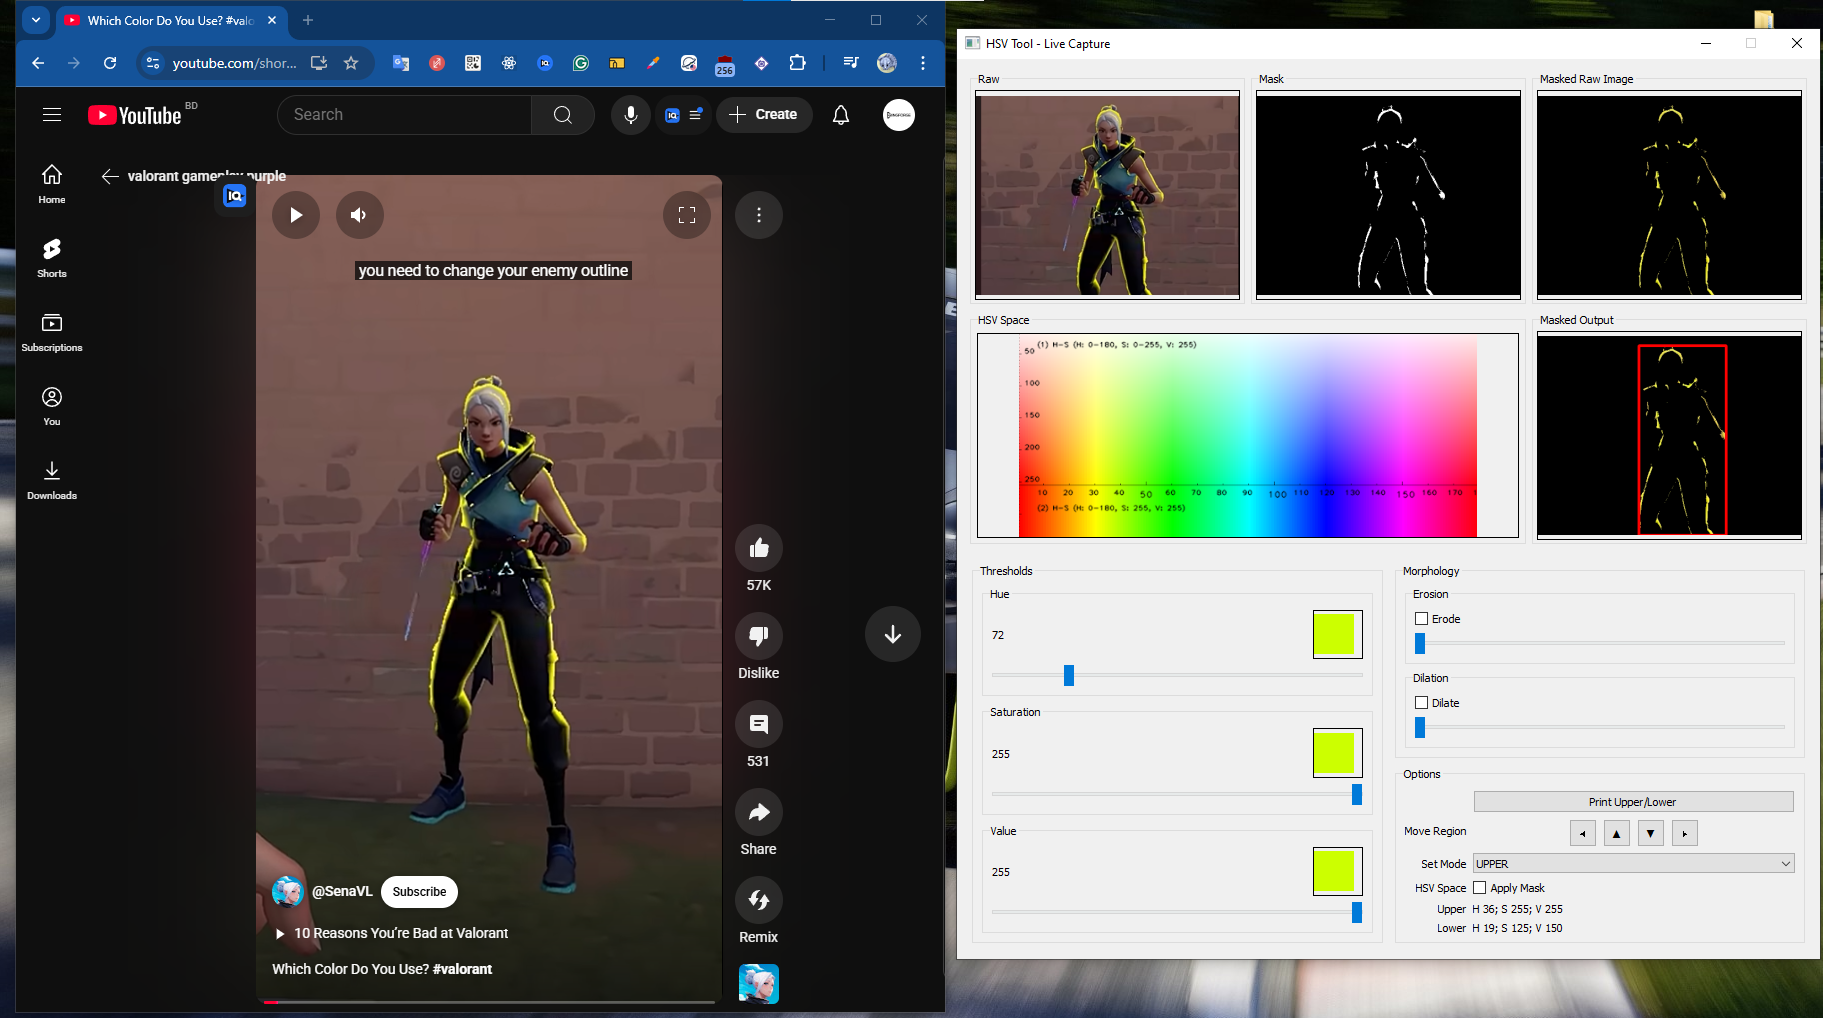Toggle the Dilate checkbox

[x=1421, y=703]
